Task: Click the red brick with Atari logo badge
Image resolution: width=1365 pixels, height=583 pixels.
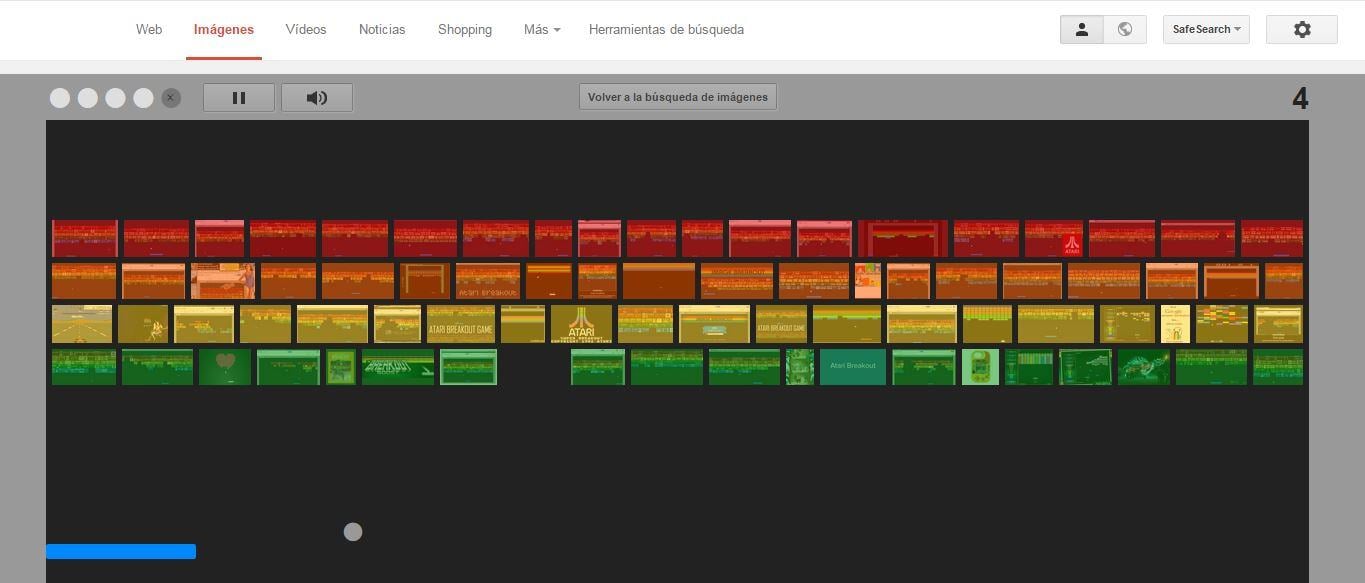Action: pyautogui.click(x=1054, y=239)
